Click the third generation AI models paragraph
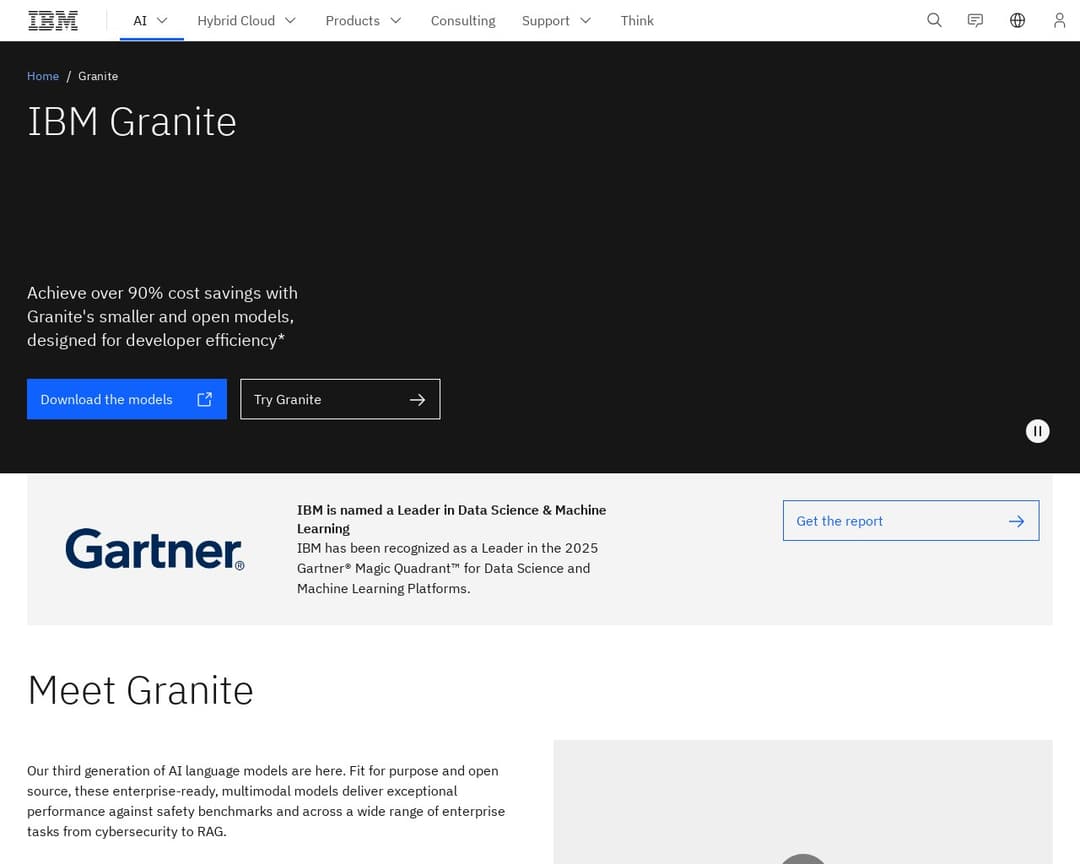 [x=266, y=801]
